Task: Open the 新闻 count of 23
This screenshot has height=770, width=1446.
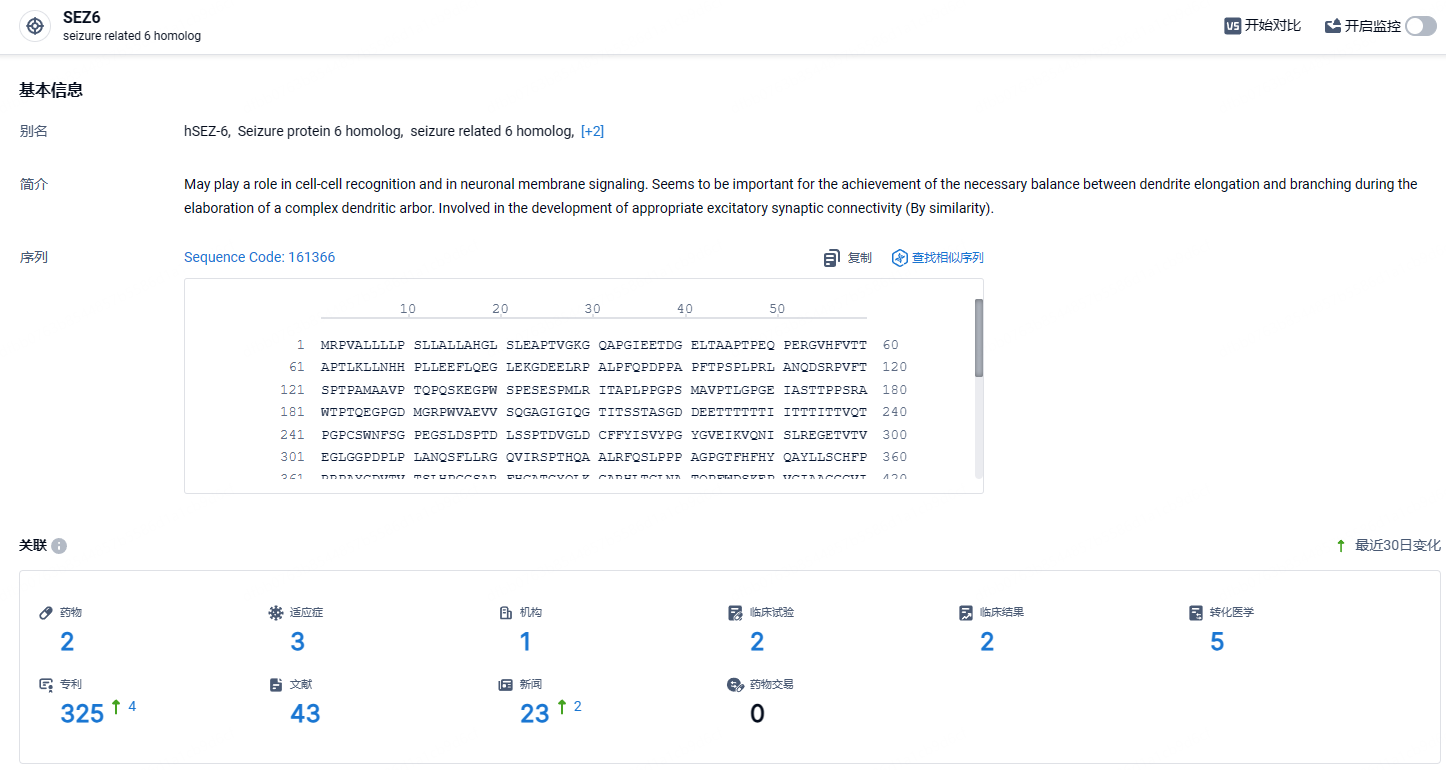Action: [535, 714]
